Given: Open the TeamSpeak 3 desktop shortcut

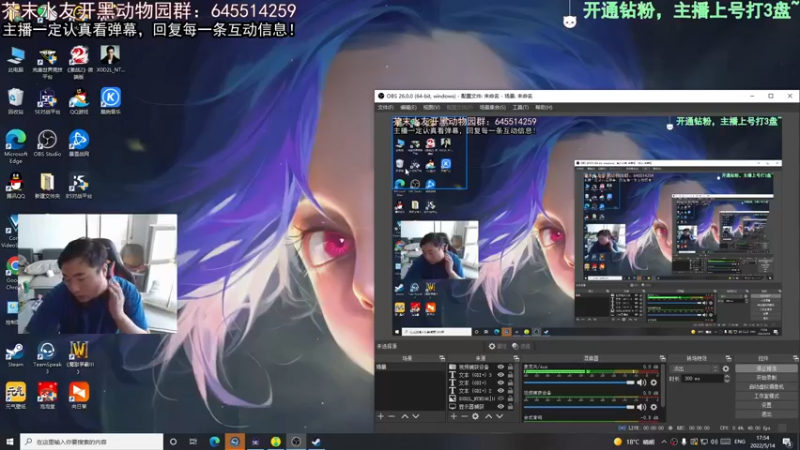Looking at the screenshot, I should 47,357.
